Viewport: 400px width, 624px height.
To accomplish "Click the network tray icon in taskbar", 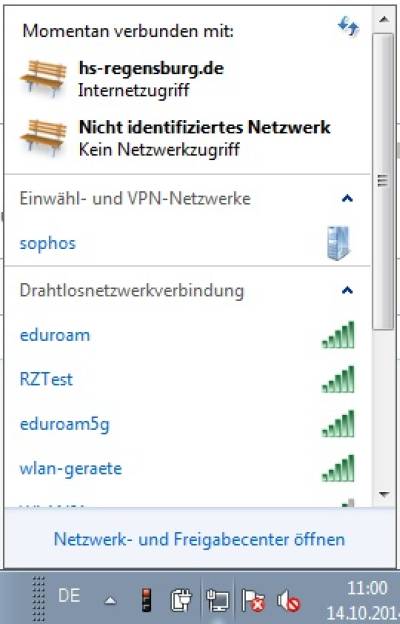I will [218, 600].
